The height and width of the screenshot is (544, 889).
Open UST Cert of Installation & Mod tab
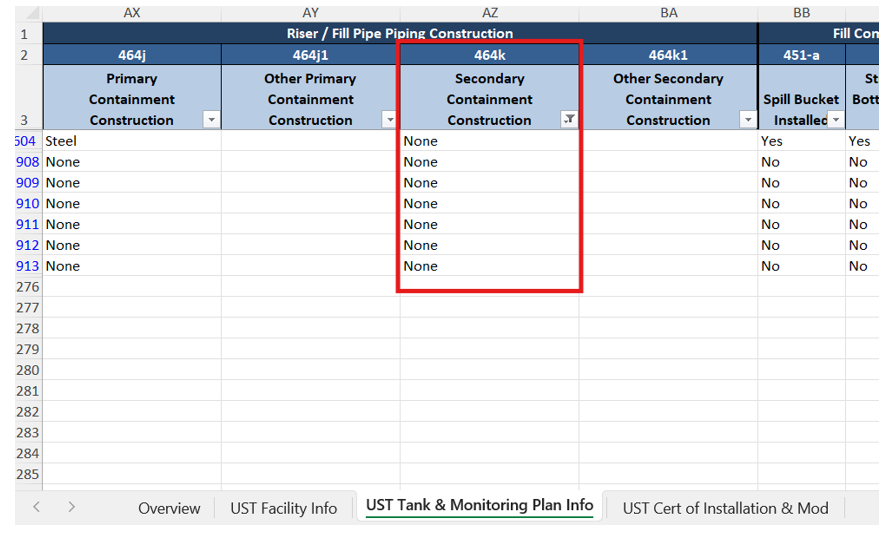click(x=725, y=508)
